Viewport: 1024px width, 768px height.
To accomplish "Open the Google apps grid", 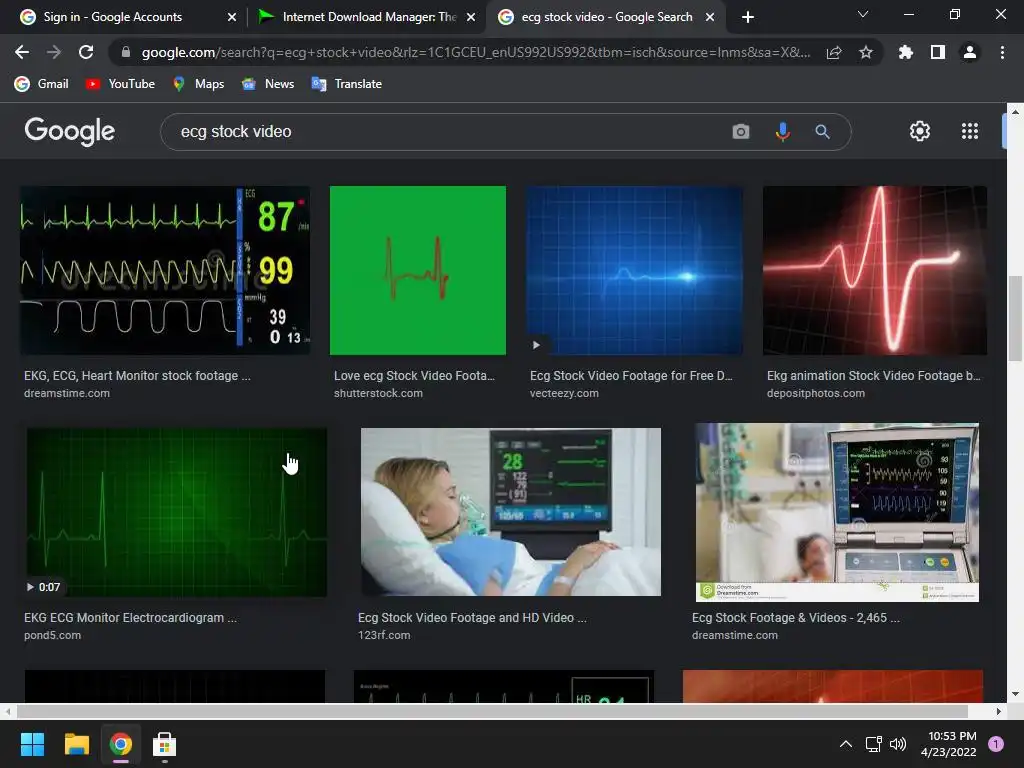I will click(x=970, y=131).
